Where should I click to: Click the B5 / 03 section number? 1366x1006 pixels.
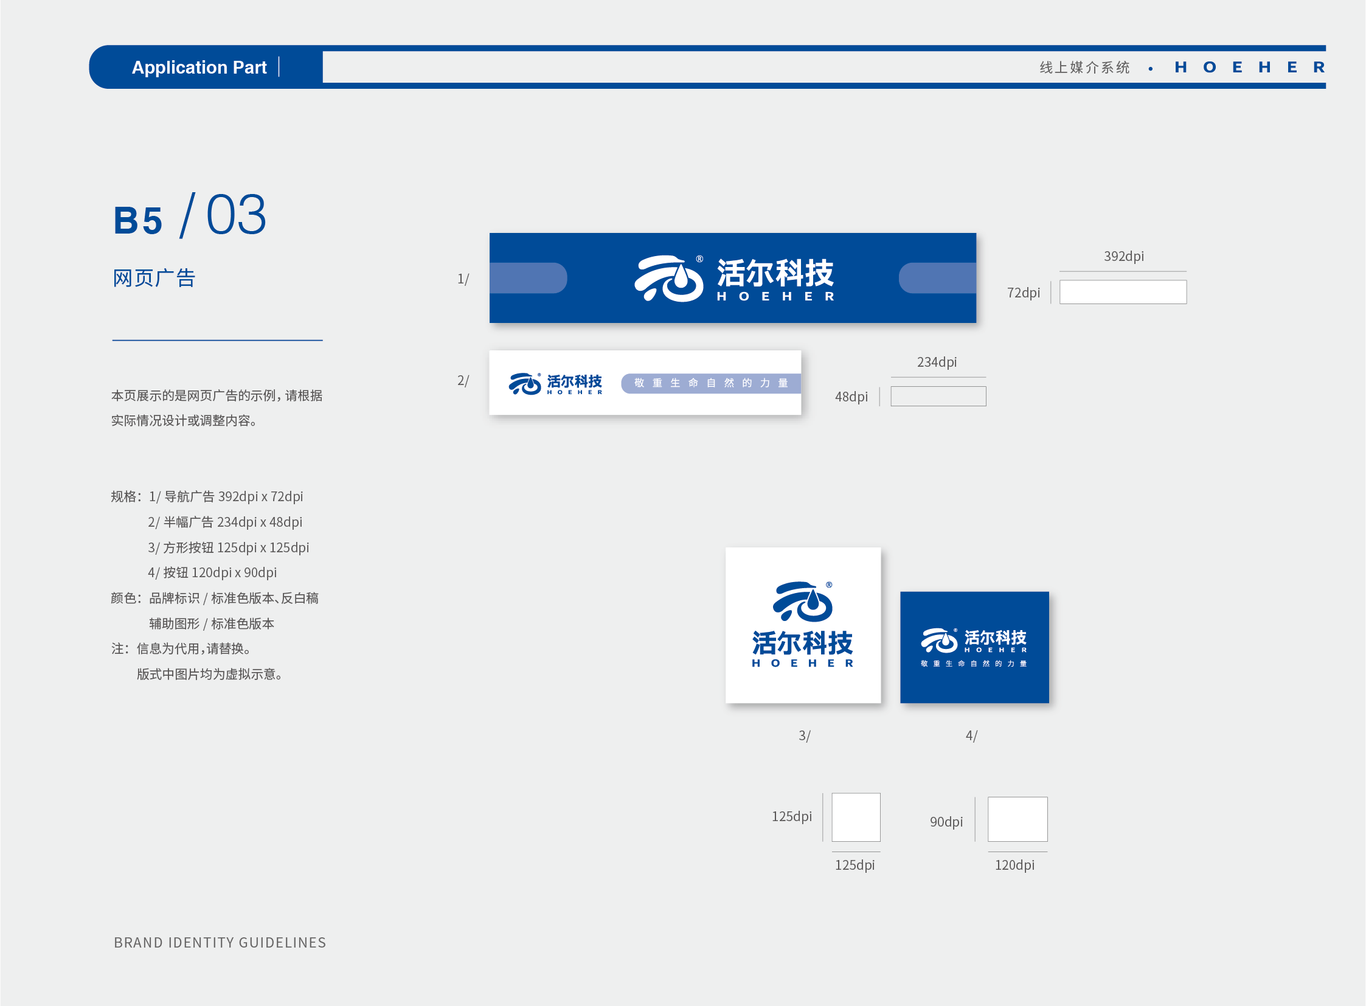pos(190,216)
